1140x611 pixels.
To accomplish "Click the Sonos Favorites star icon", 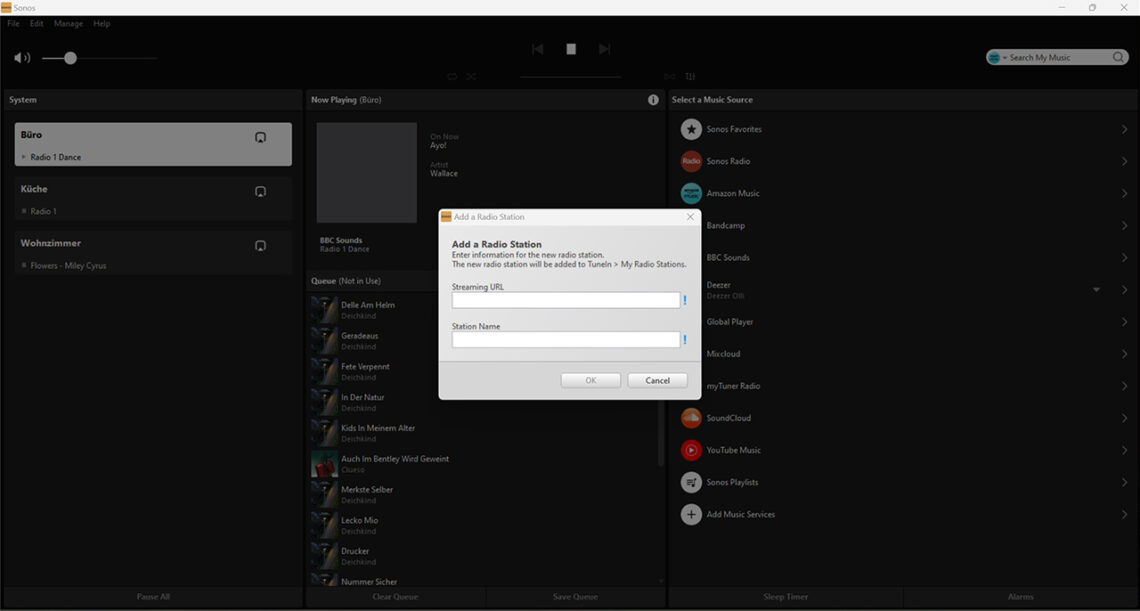I will pos(691,129).
